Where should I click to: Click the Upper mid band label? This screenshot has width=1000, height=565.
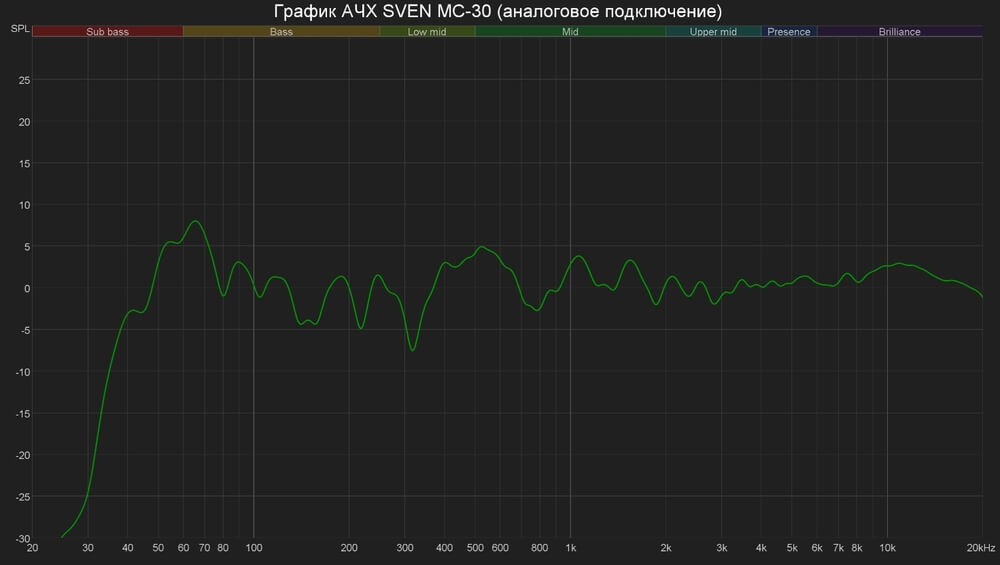click(713, 31)
